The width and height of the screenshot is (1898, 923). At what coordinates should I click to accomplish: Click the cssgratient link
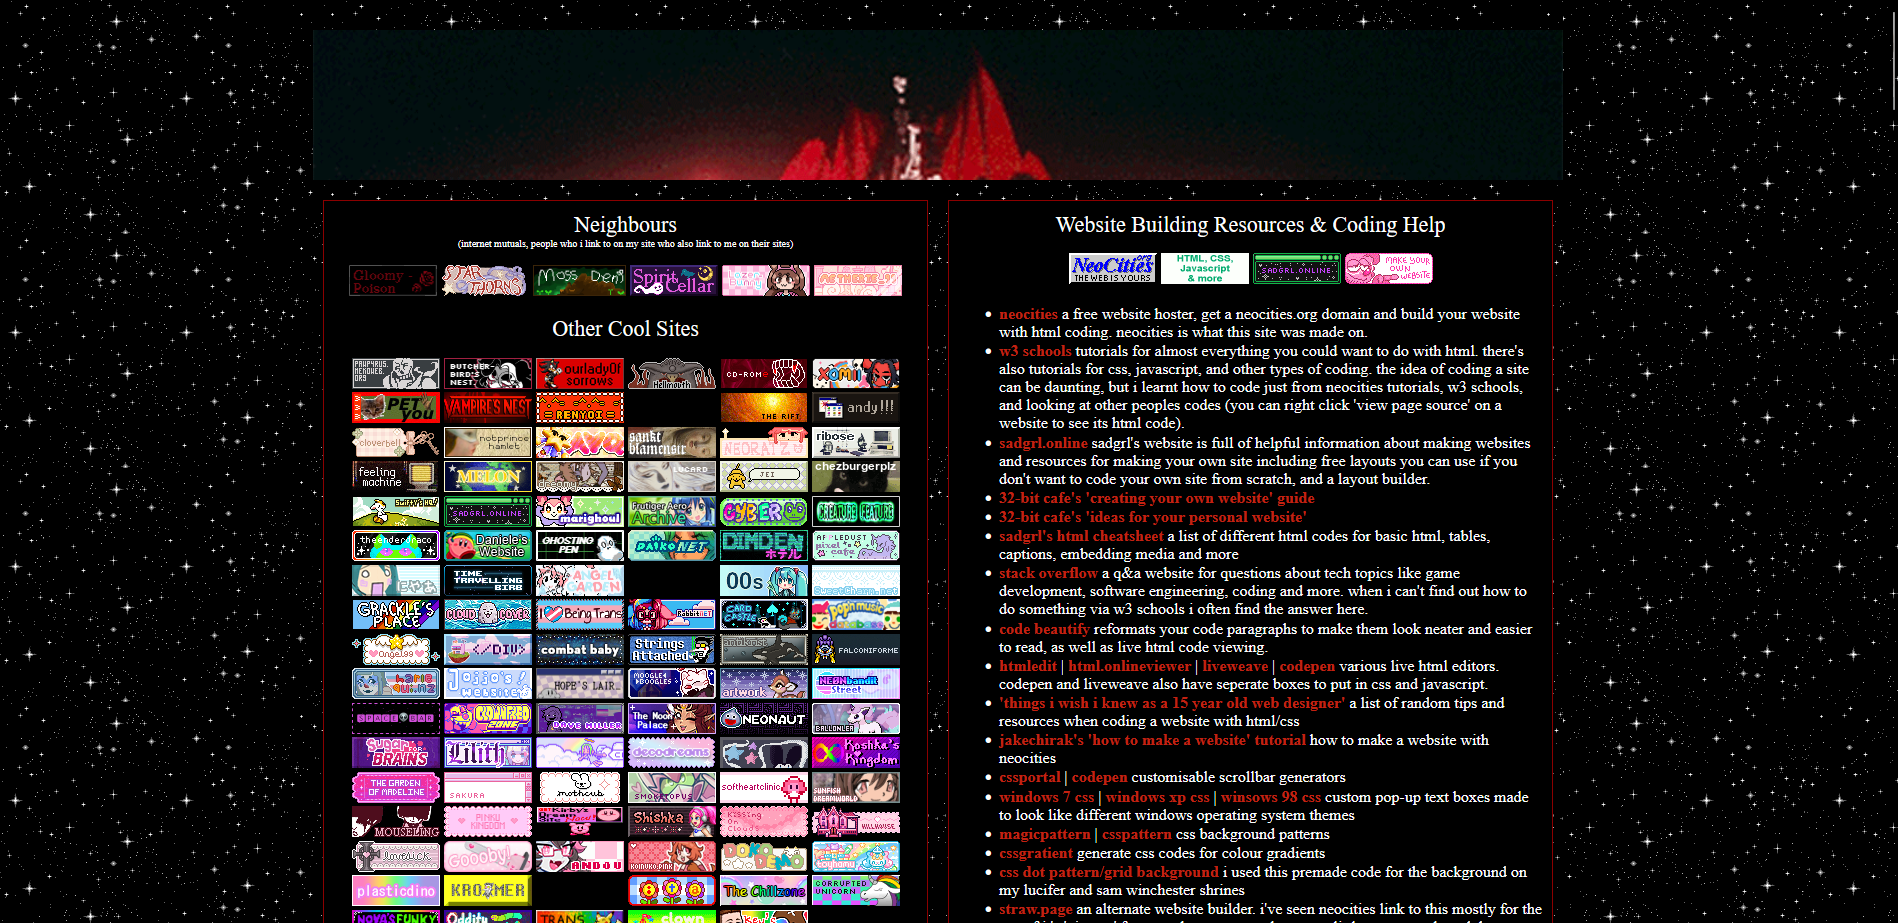(x=1035, y=853)
